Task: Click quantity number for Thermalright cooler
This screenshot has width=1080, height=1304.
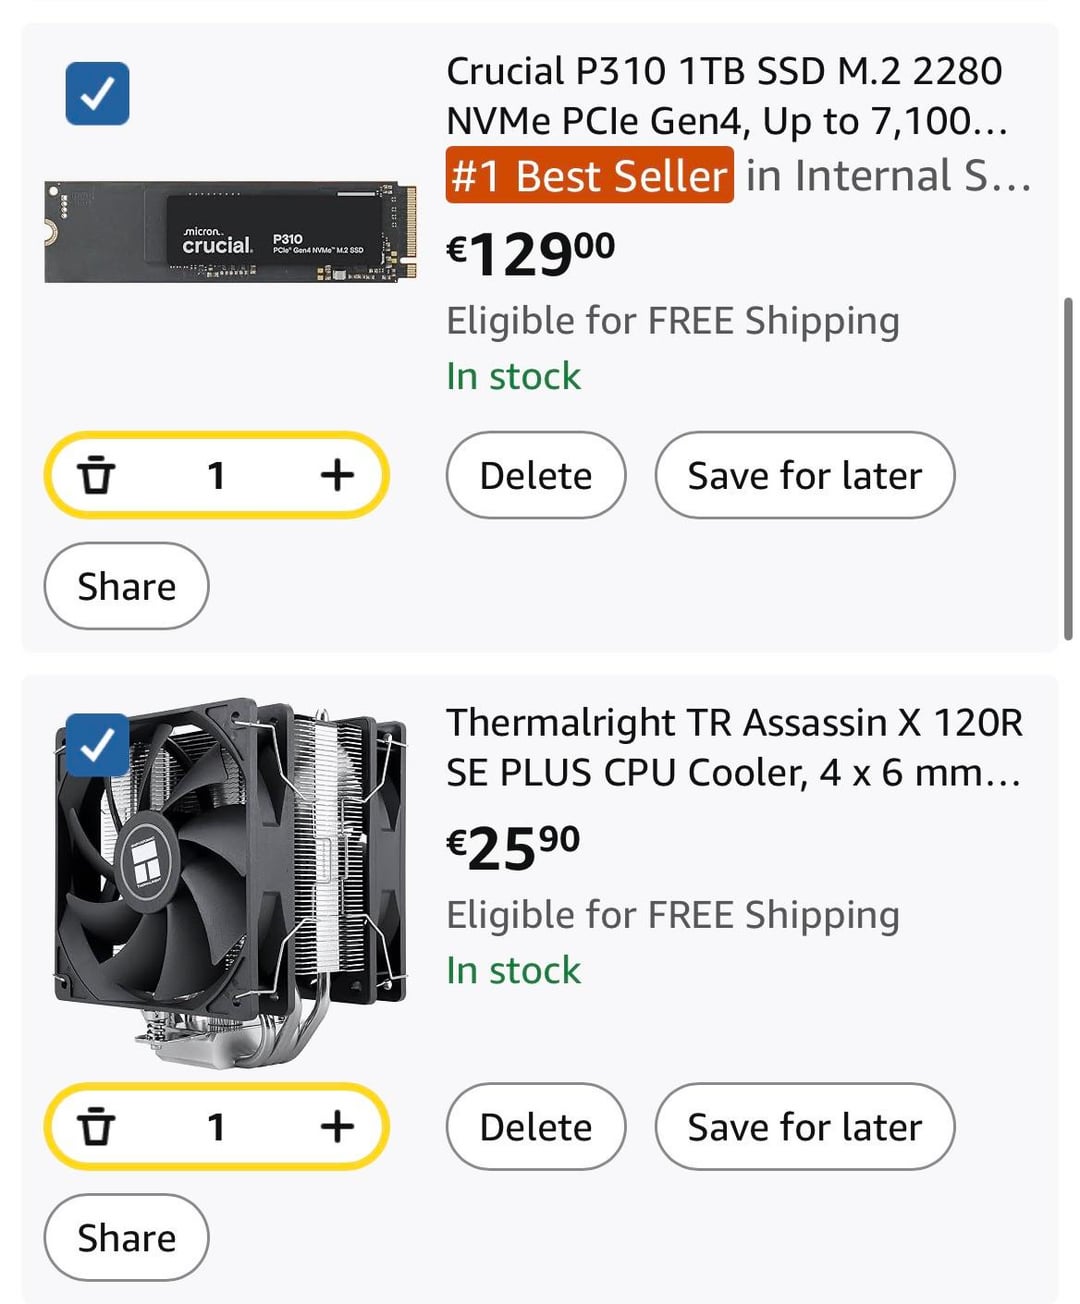Action: pyautogui.click(x=216, y=1127)
